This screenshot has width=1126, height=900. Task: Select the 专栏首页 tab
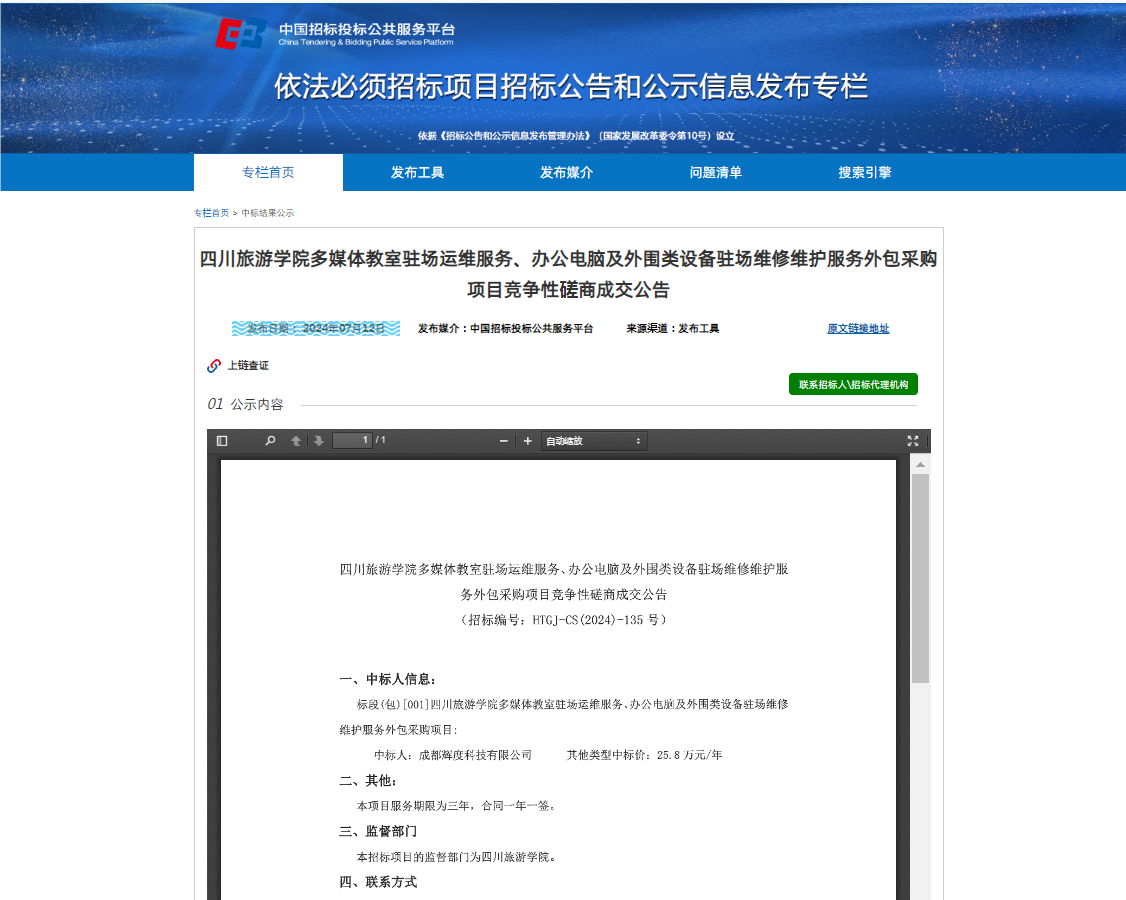click(269, 172)
